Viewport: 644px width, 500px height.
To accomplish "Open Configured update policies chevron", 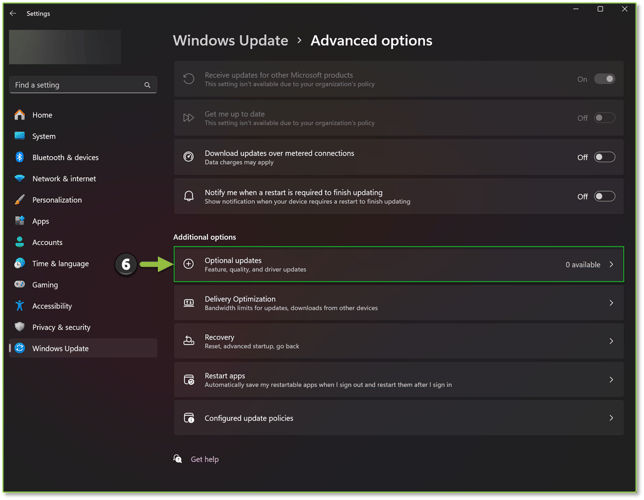I will (x=612, y=418).
